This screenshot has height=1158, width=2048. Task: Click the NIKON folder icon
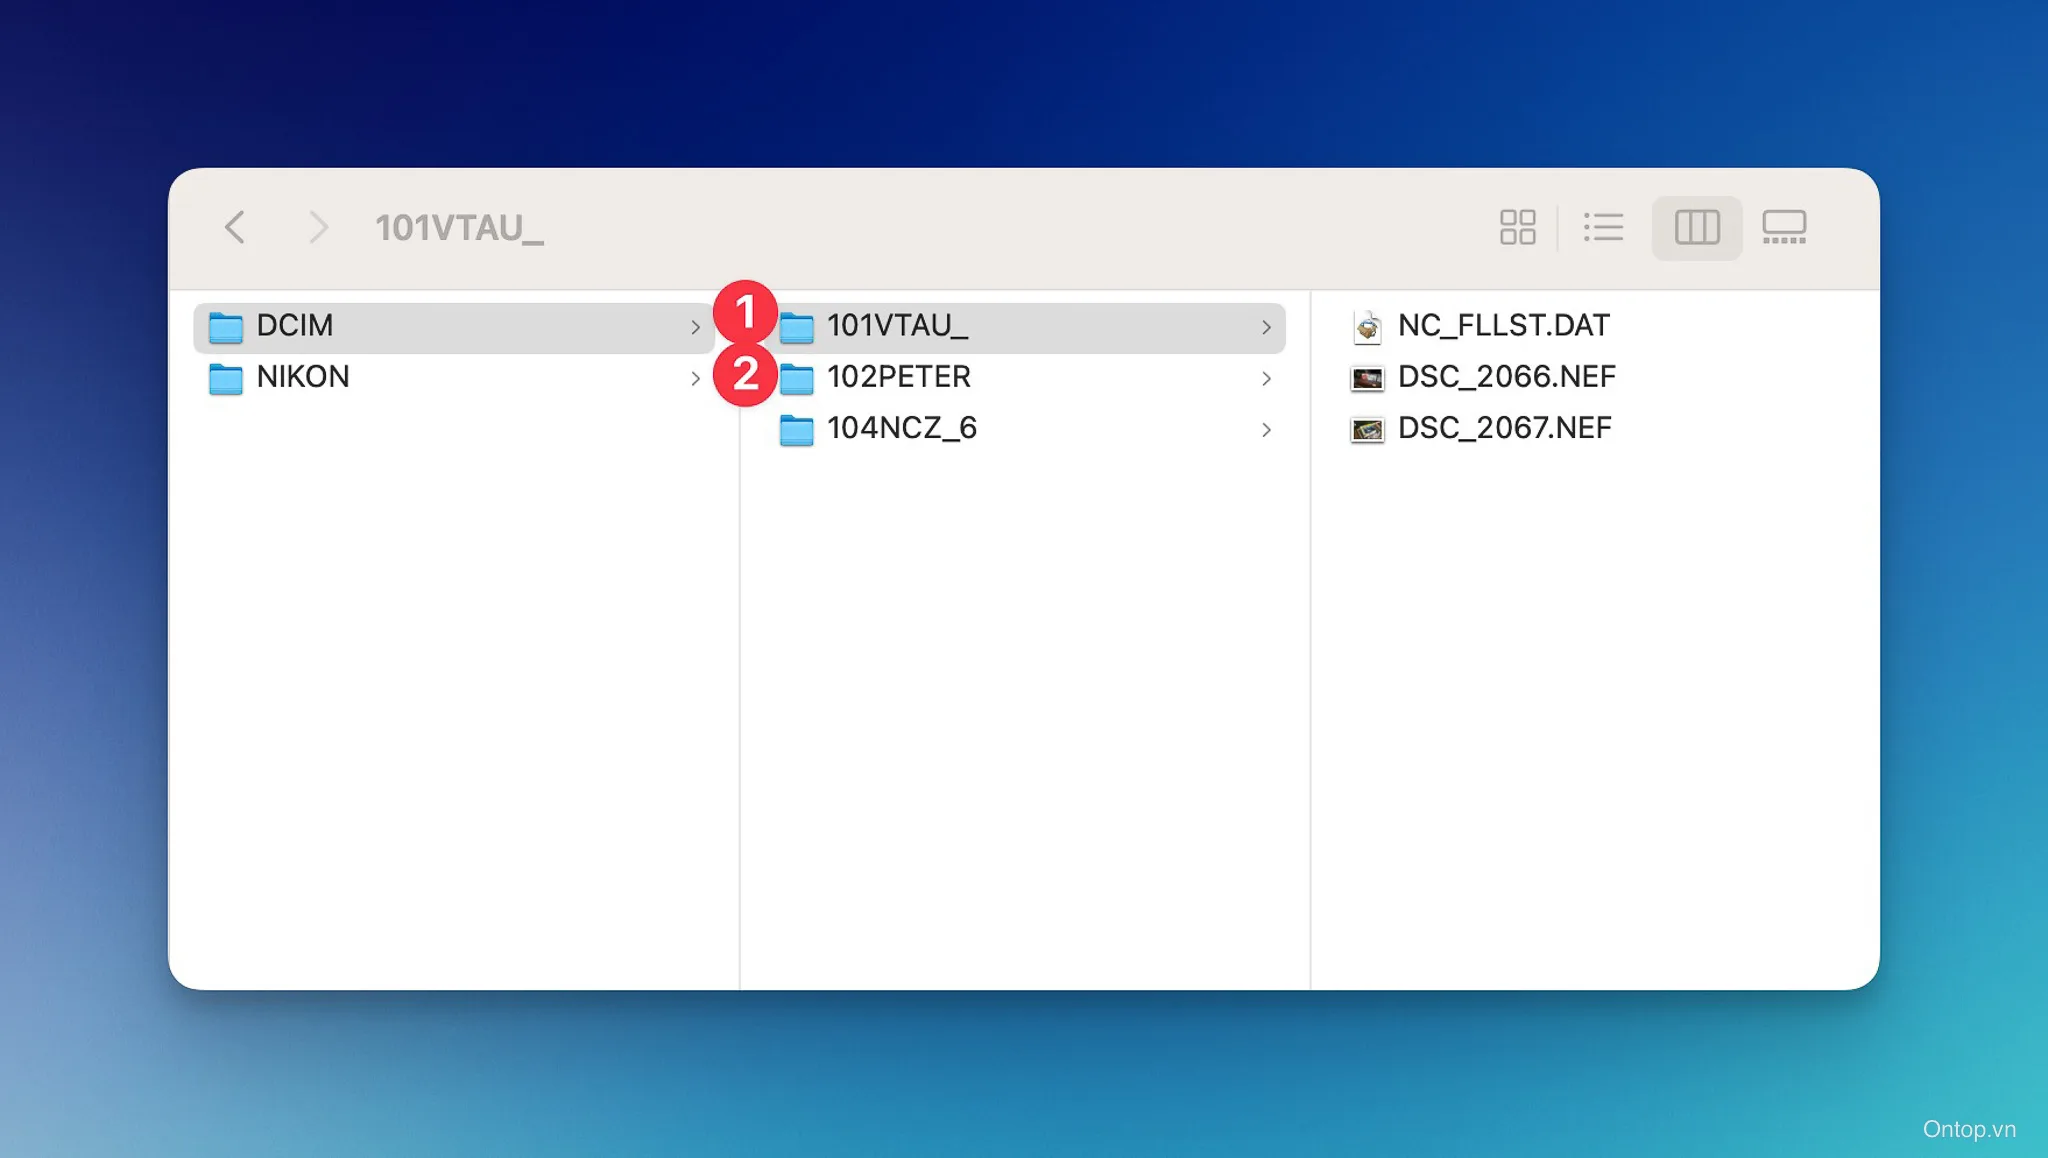click(x=226, y=378)
